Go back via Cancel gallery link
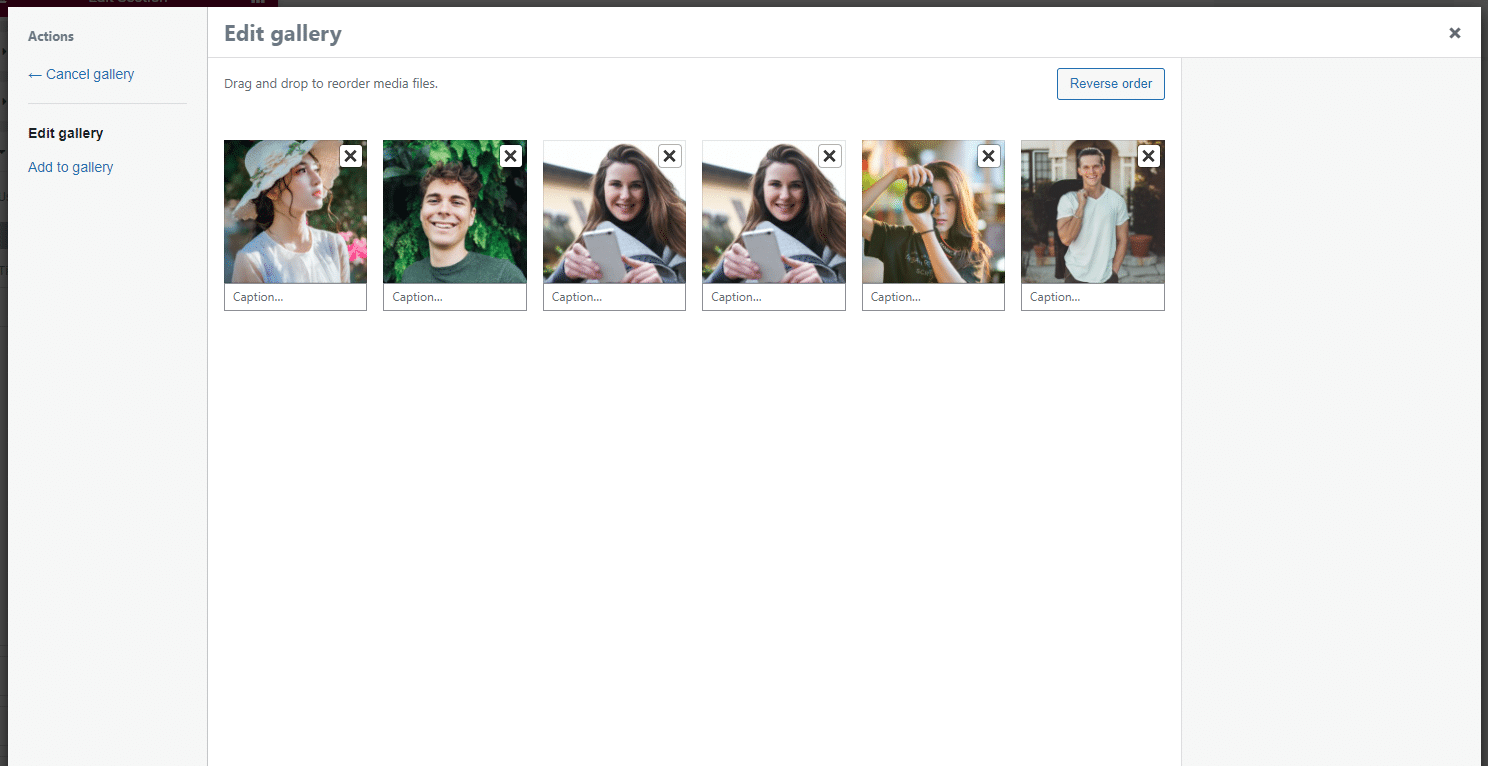The width and height of the screenshot is (1488, 766). (81, 74)
